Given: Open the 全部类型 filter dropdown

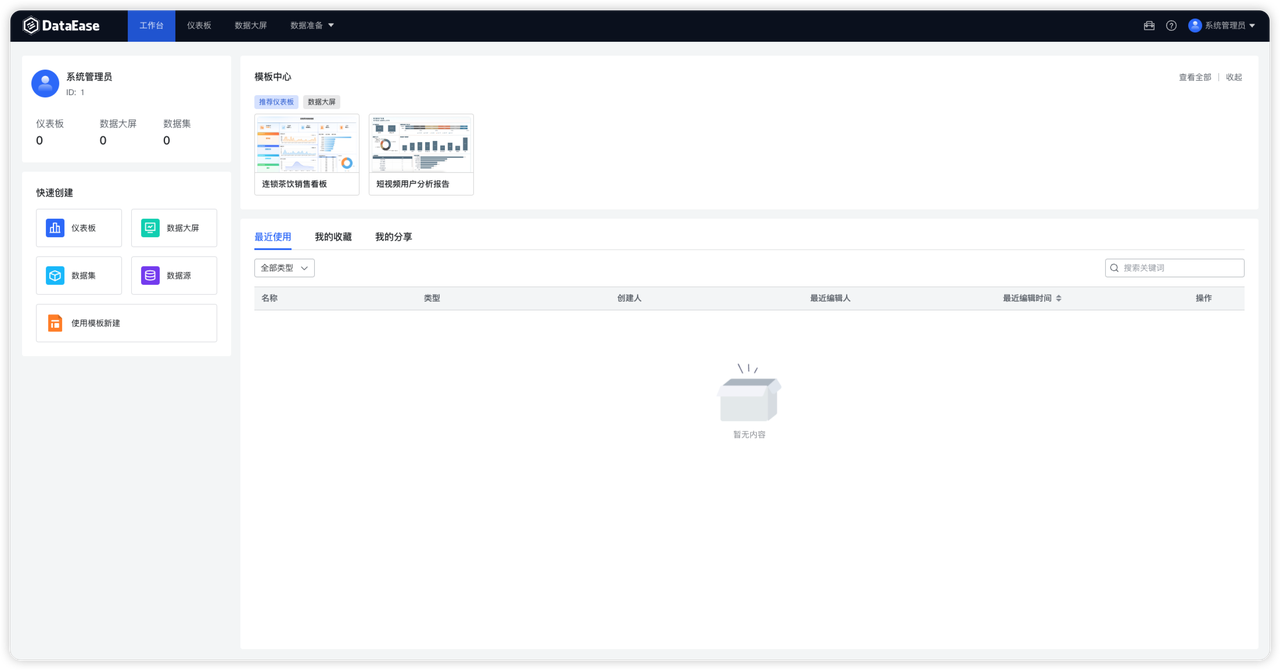Looking at the screenshot, I should [284, 267].
